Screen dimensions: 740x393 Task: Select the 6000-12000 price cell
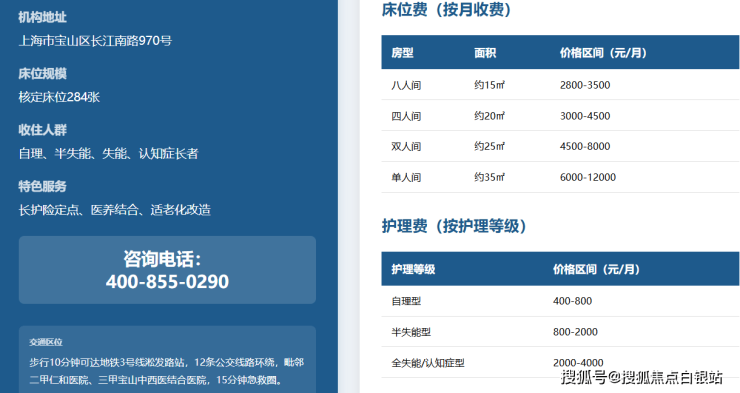588,177
